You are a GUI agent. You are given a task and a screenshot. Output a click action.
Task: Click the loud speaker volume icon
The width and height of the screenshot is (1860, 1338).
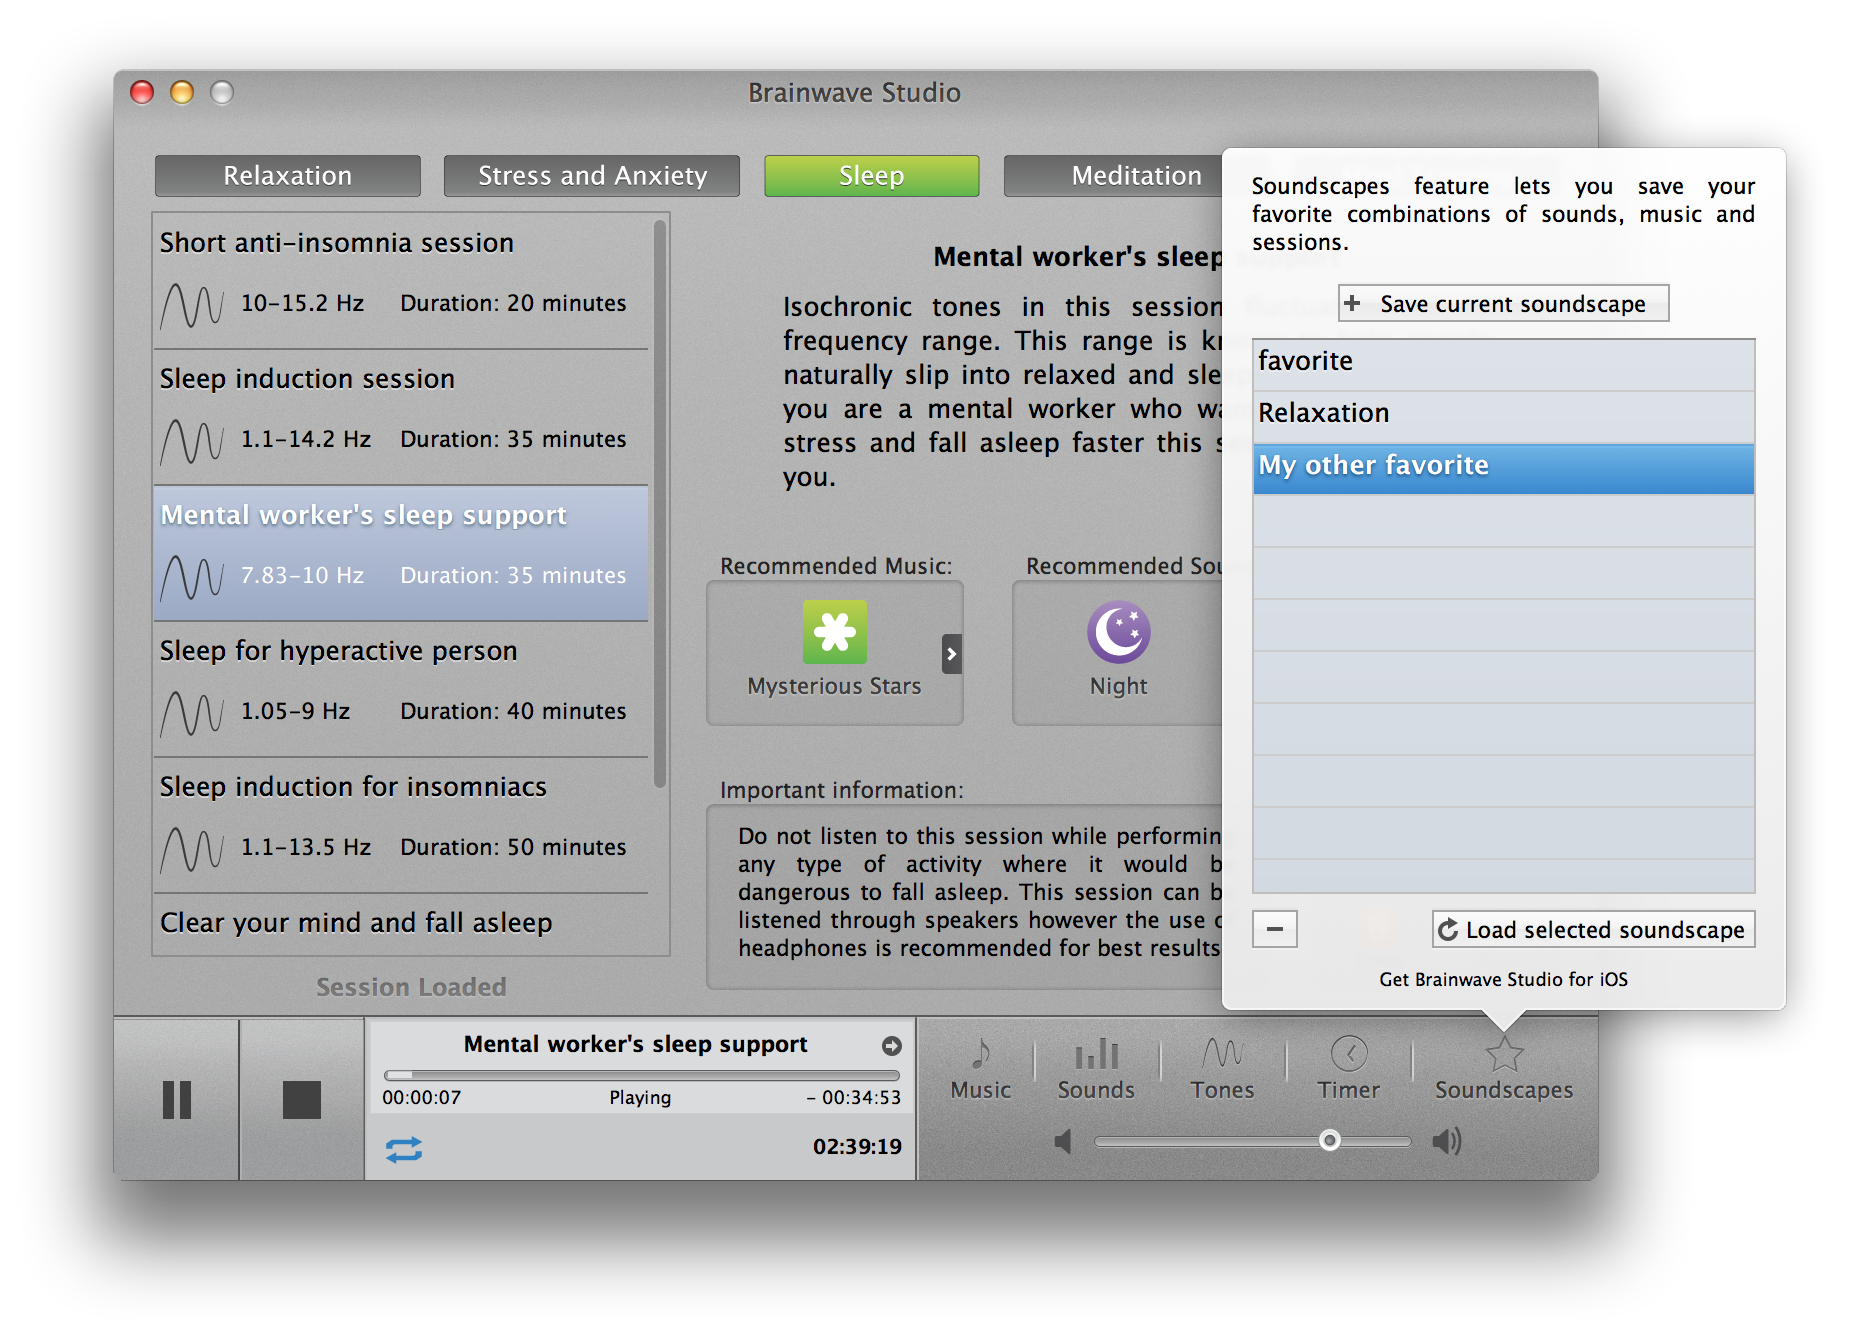[x=1446, y=1141]
